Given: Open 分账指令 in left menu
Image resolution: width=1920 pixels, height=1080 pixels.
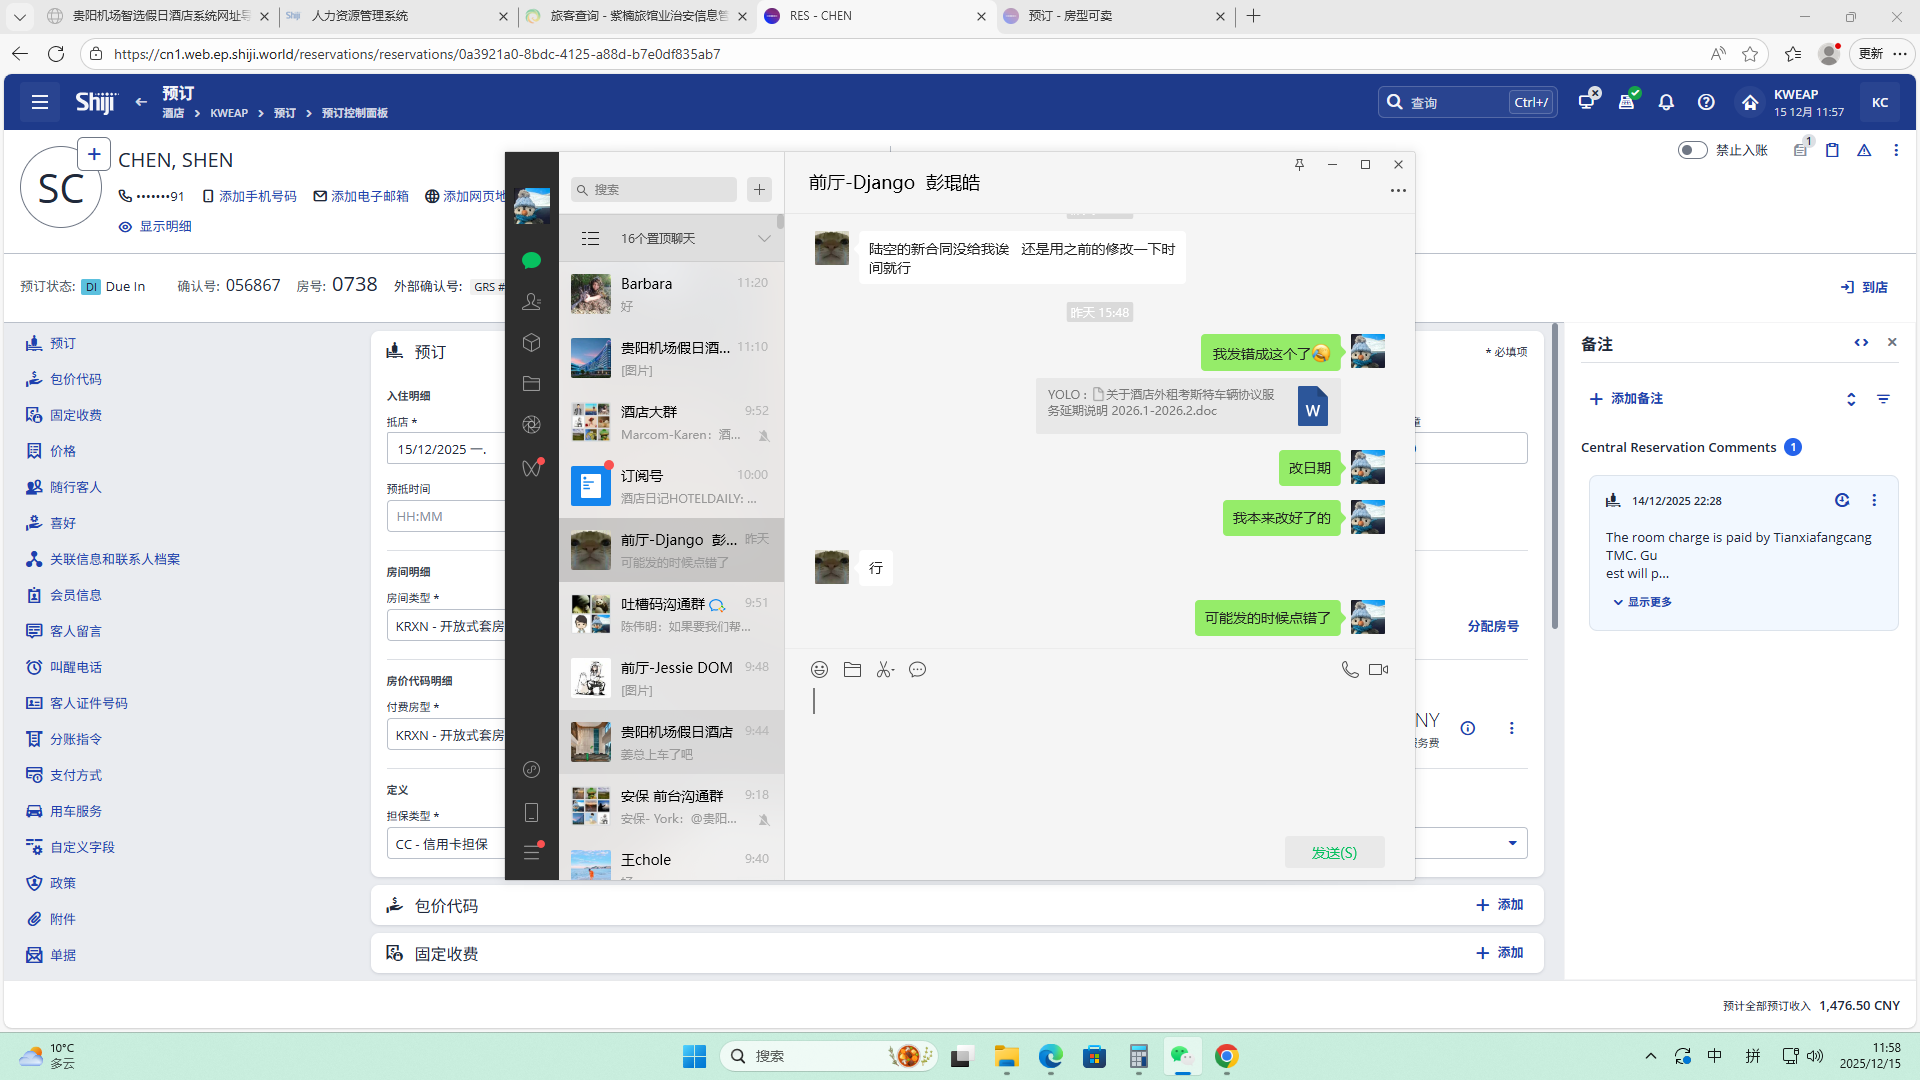Looking at the screenshot, I should click(76, 739).
